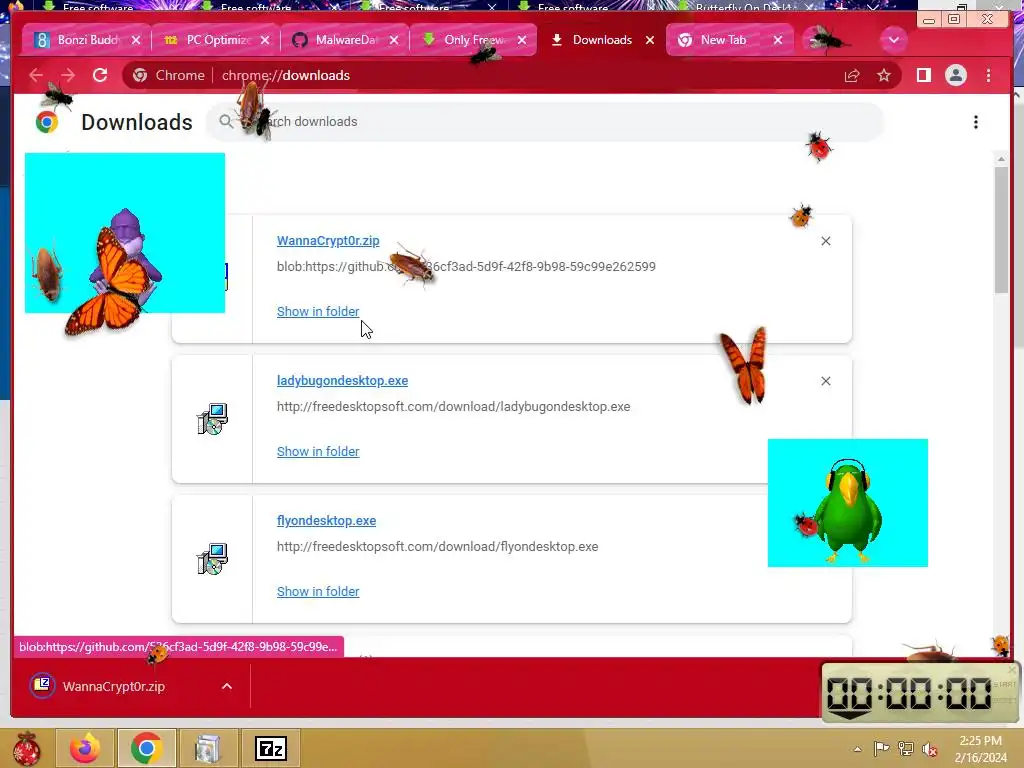1024x768 pixels.
Task: Click the muted volume tray icon
Action: point(930,749)
